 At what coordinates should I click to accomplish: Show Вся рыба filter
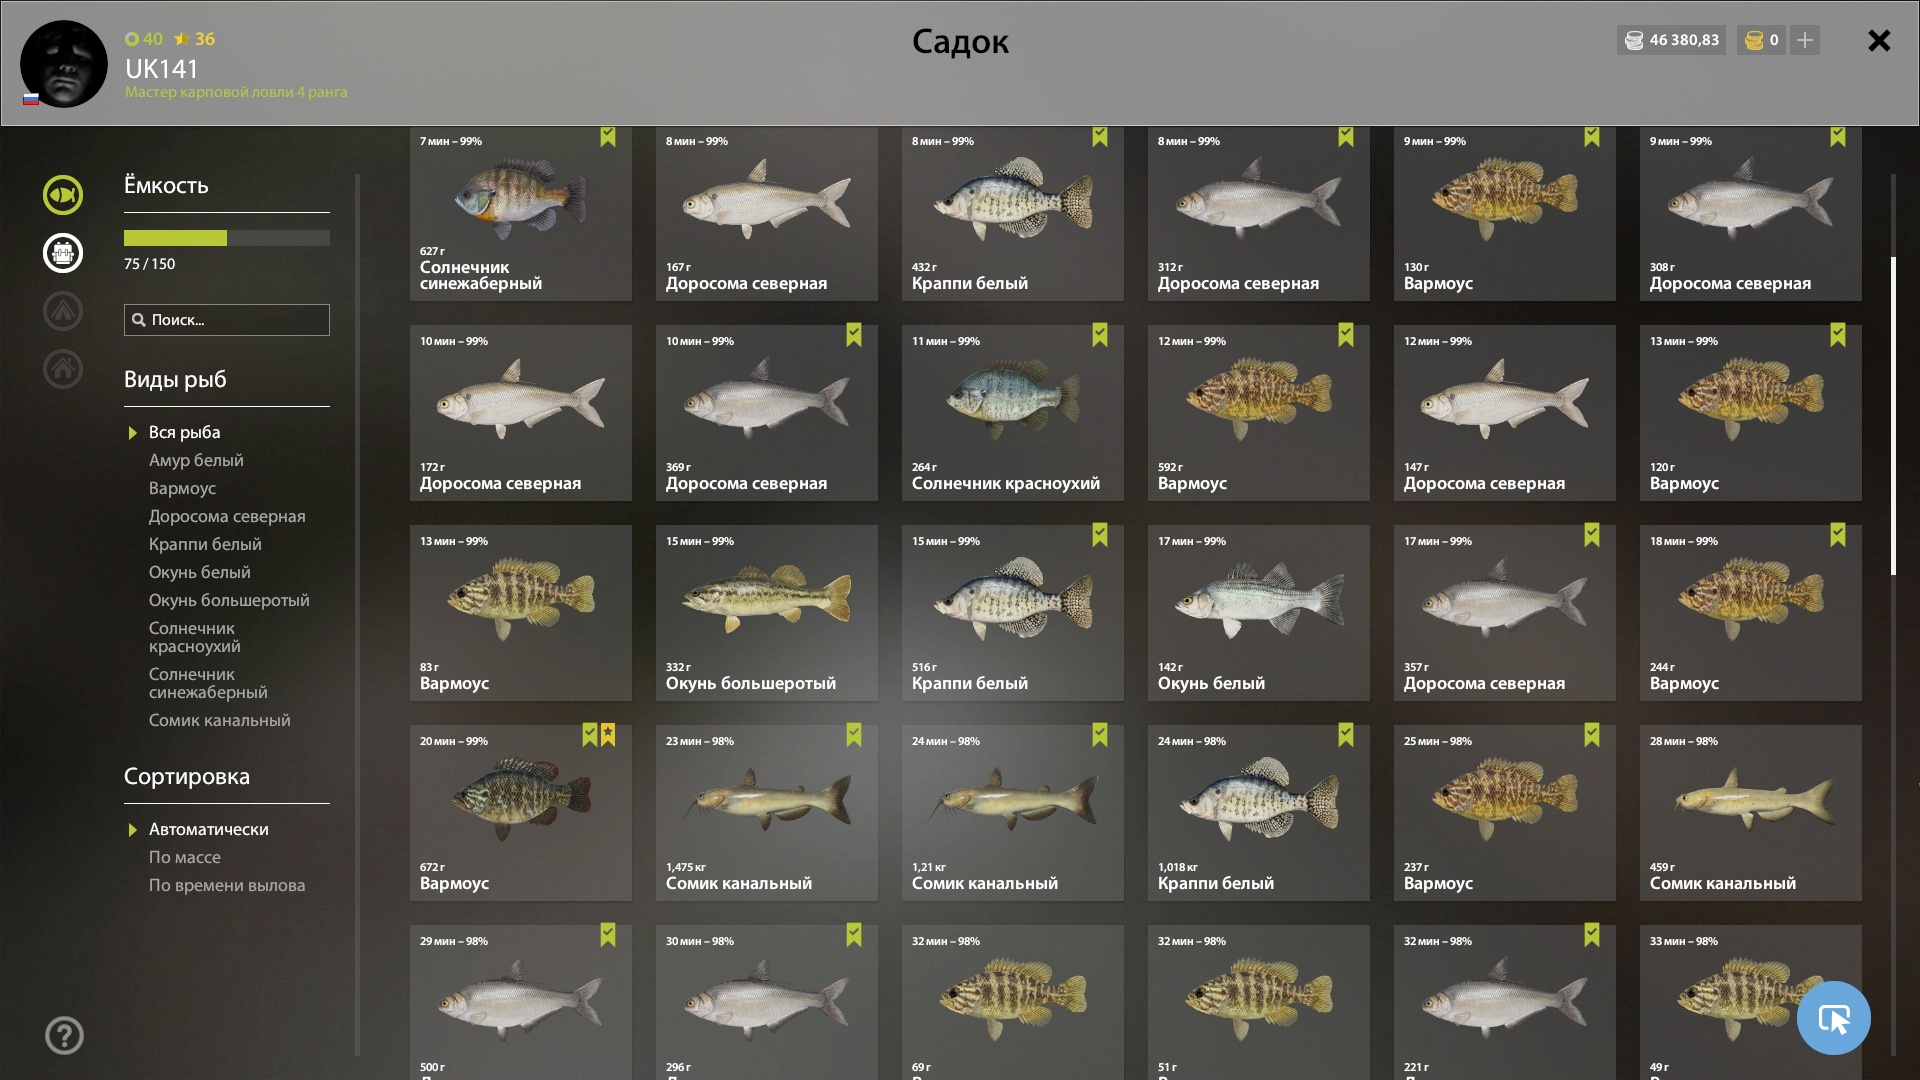184,432
